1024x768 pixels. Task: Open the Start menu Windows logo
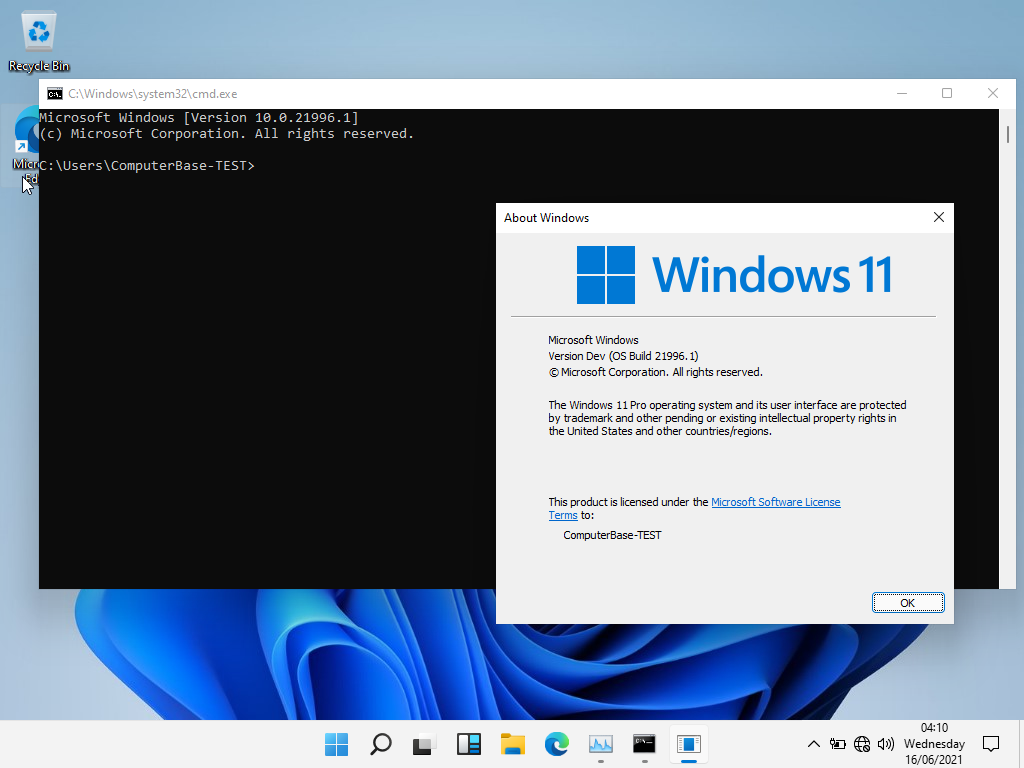pos(336,744)
